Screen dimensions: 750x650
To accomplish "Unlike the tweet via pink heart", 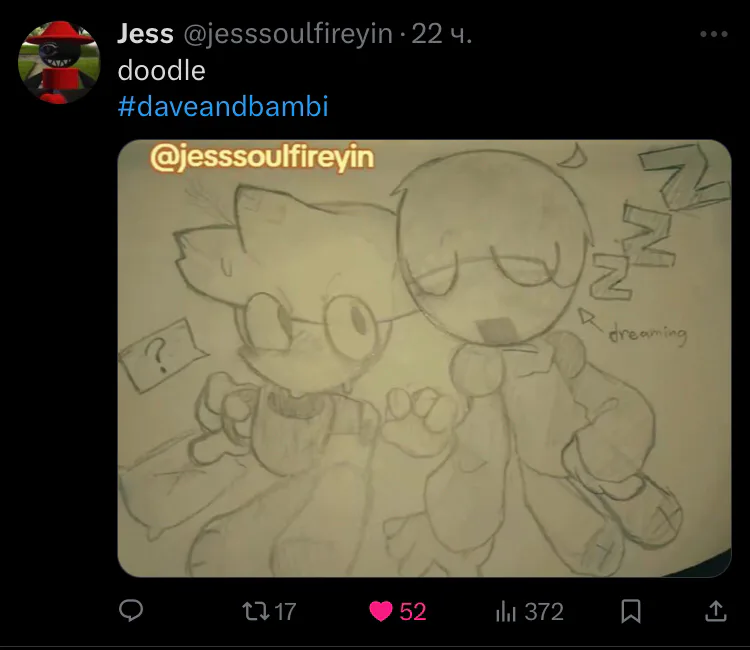I will coord(381,611).
